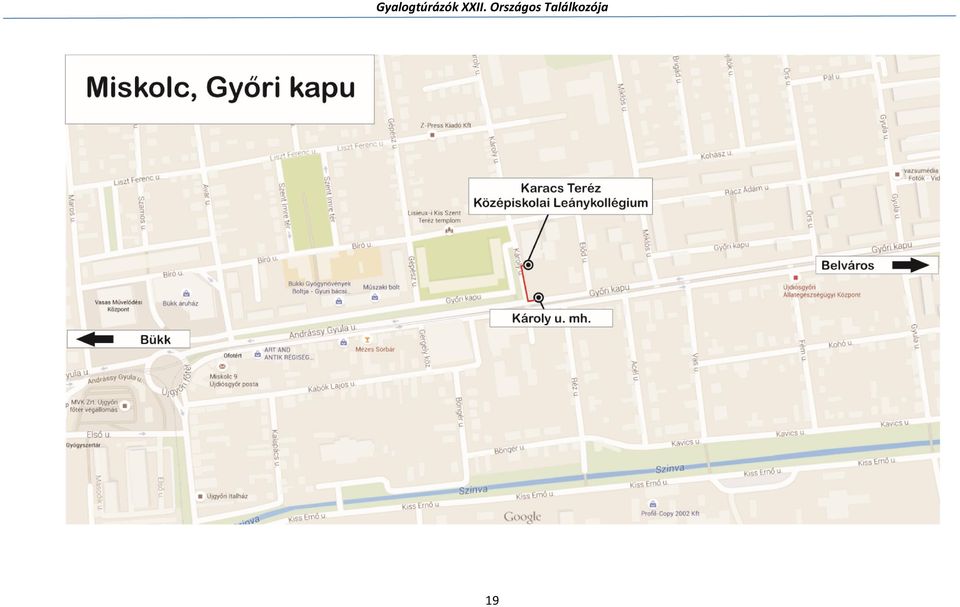Click the 'Bükk' direction label
The image size is (960, 607).
point(156,339)
